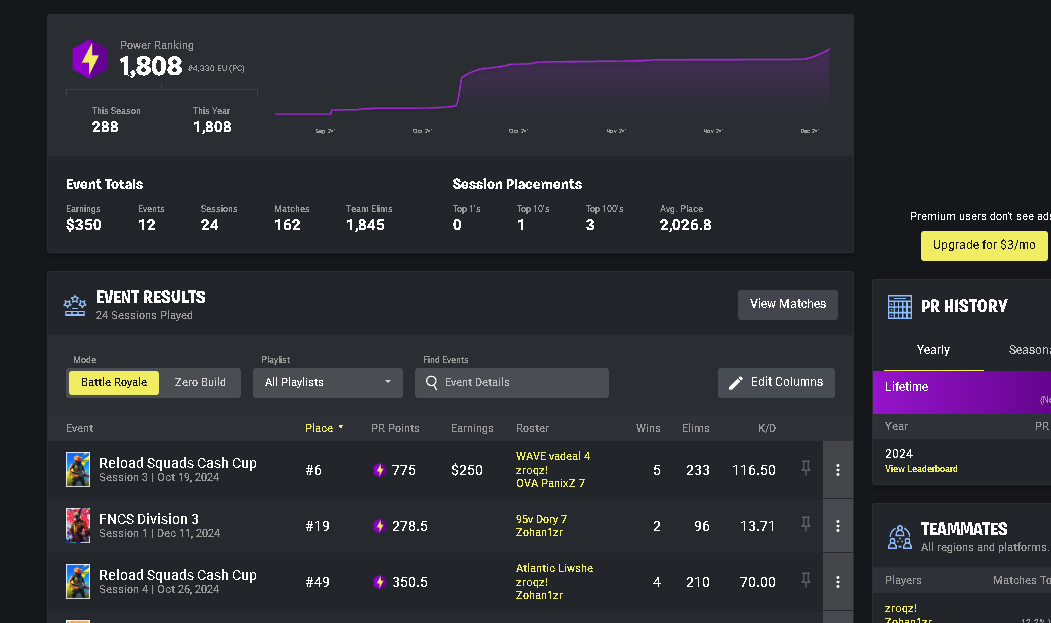Click the pencil icon on Edit Columns

[735, 382]
